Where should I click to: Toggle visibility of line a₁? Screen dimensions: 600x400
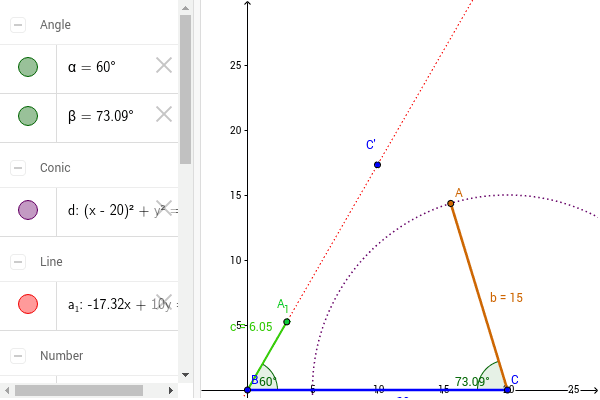coord(28,304)
